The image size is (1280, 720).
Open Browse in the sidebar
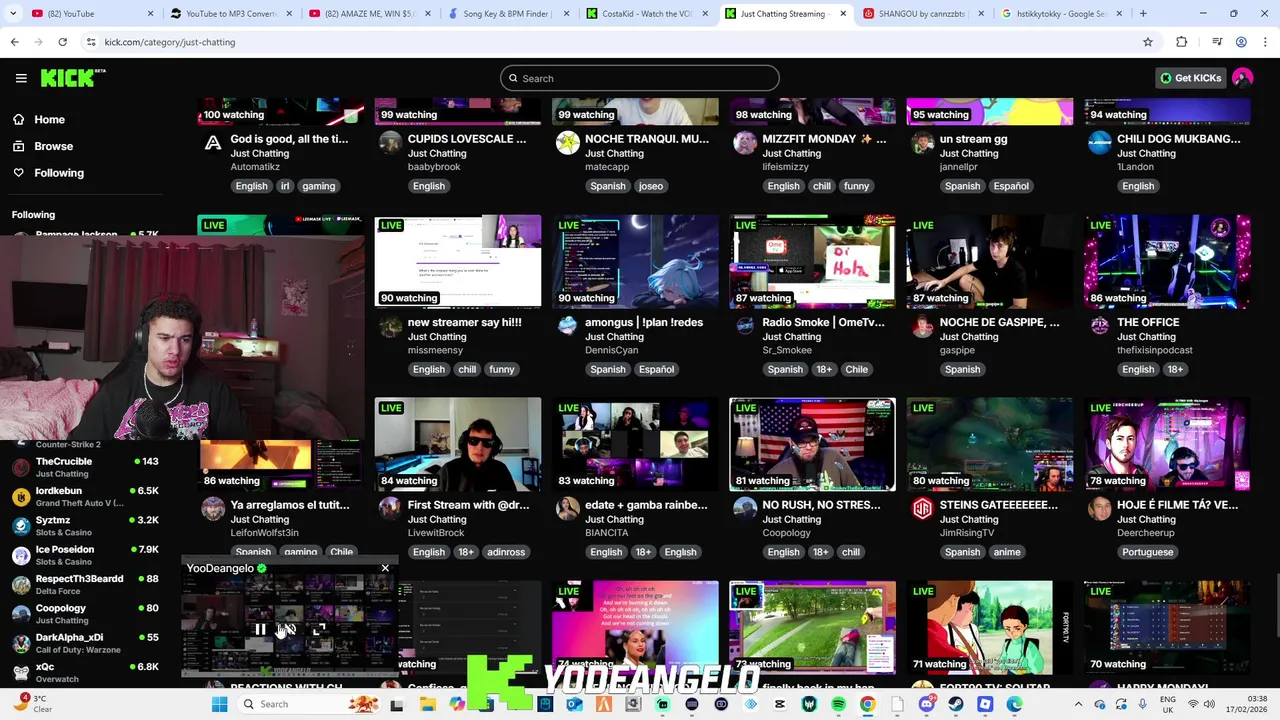click(x=53, y=146)
